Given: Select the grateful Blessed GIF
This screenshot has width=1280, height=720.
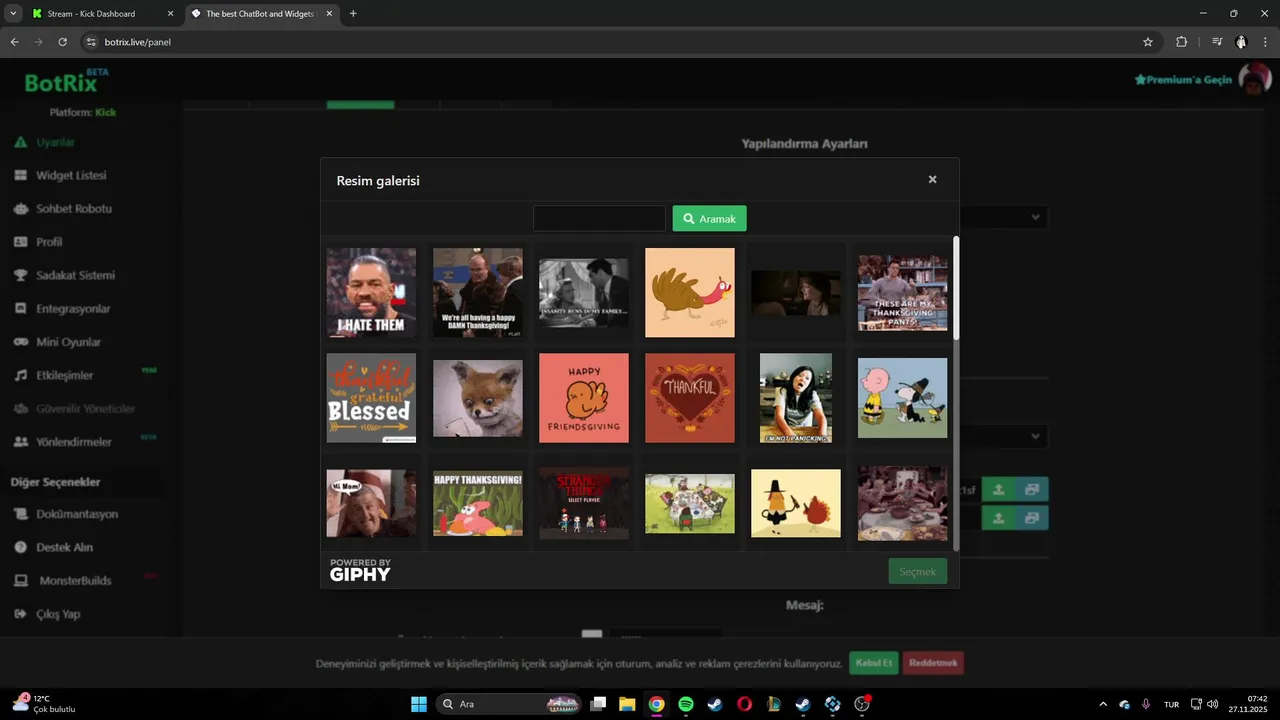Looking at the screenshot, I should tap(371, 398).
